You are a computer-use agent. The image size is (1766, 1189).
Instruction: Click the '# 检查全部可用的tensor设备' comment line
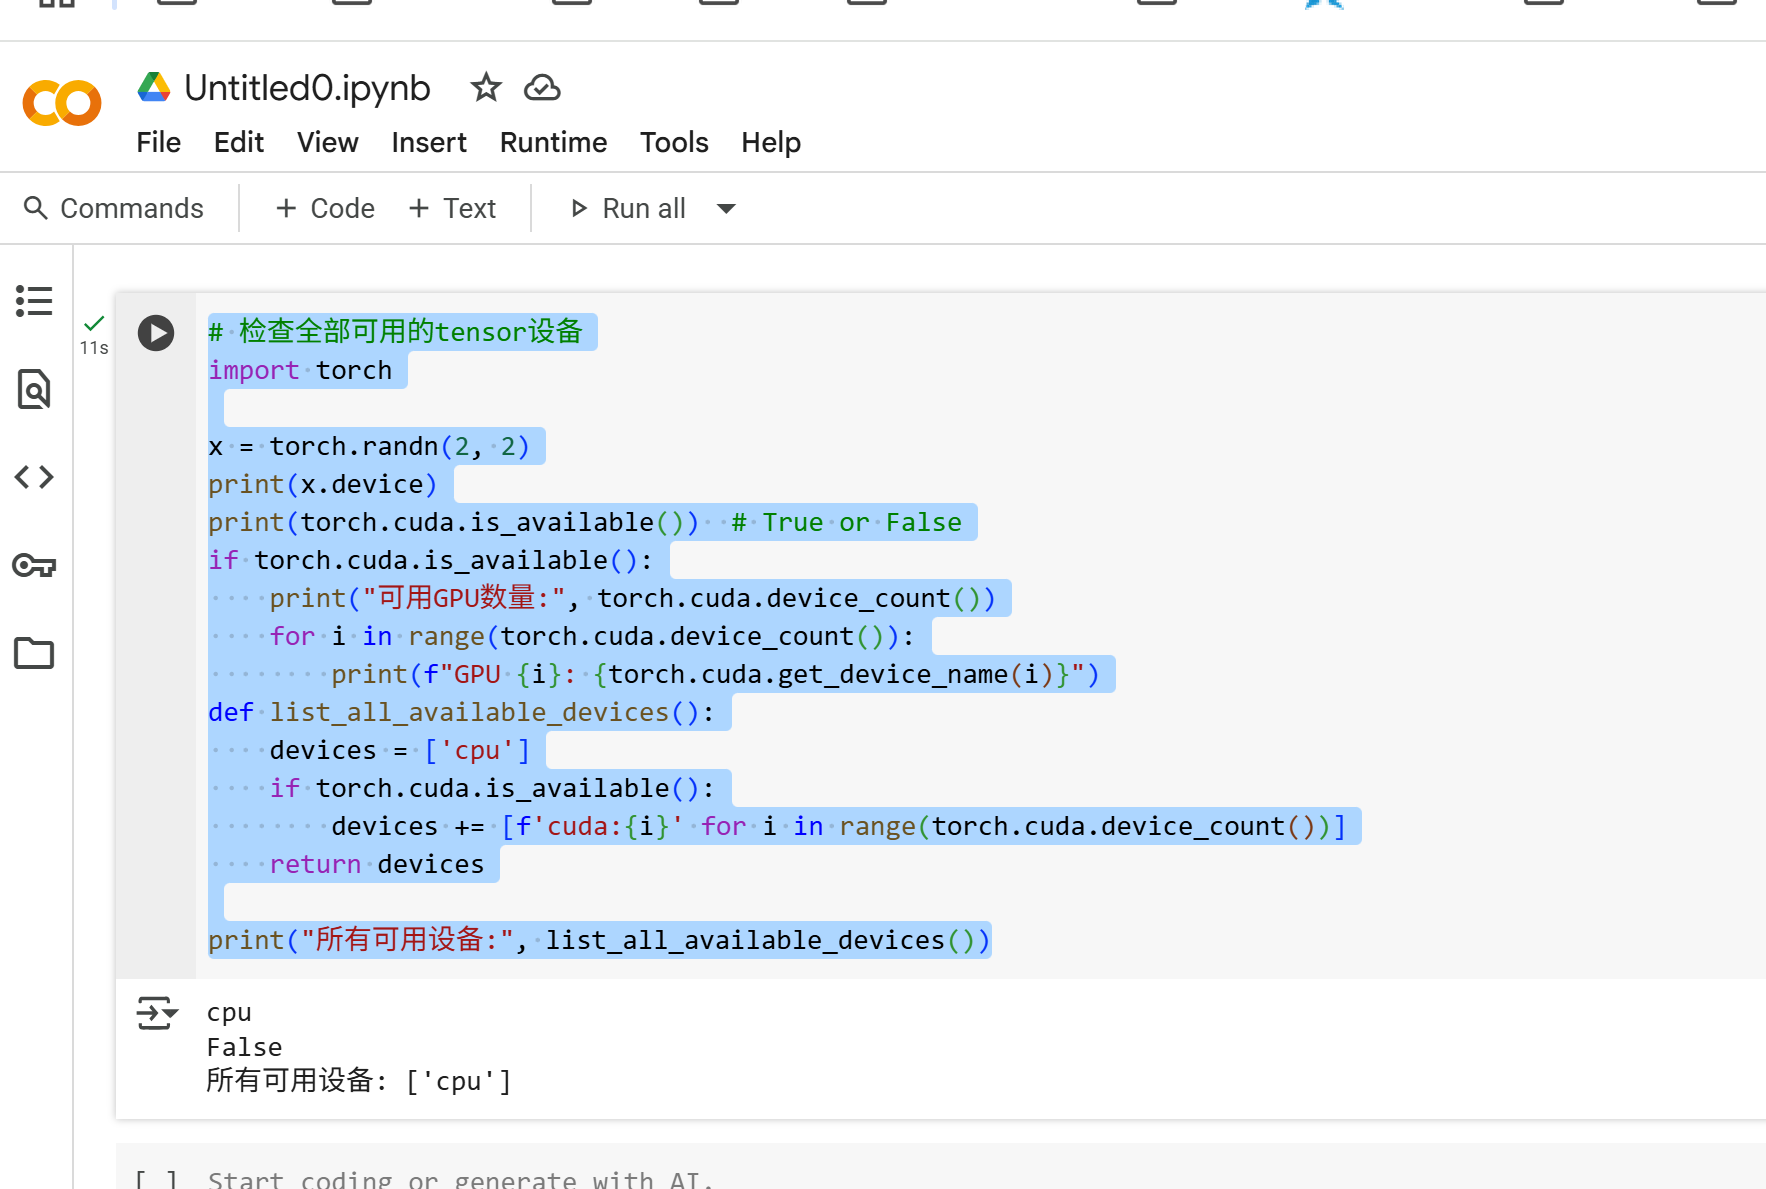point(396,331)
